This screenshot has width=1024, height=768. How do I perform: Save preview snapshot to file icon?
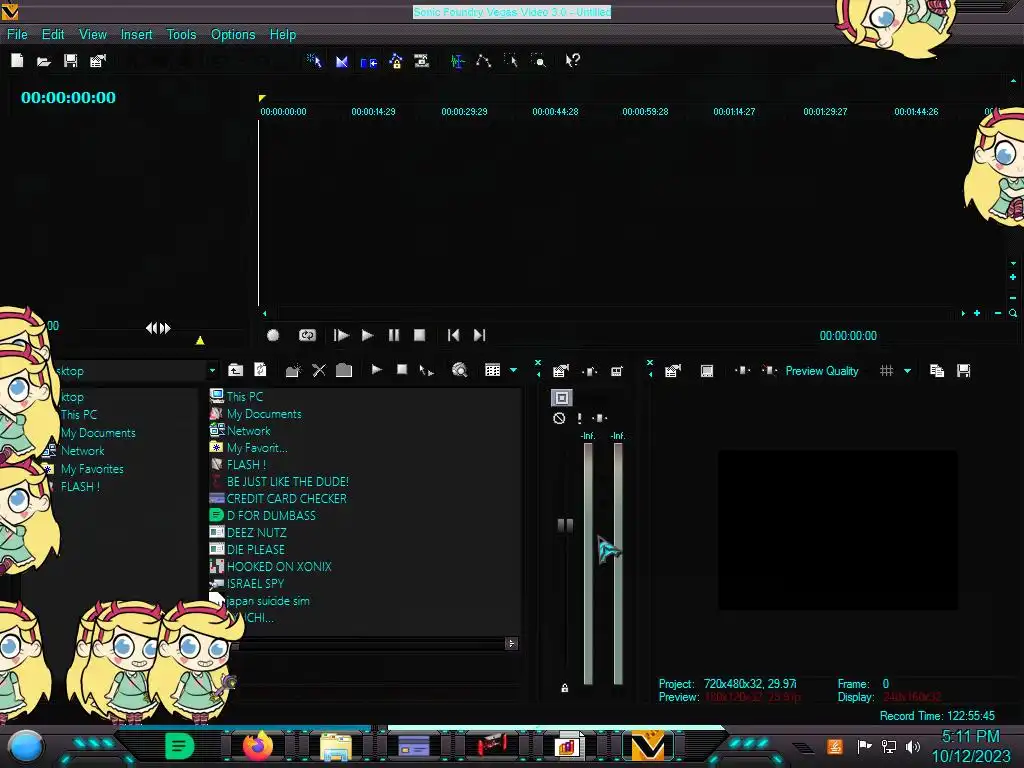tap(963, 370)
